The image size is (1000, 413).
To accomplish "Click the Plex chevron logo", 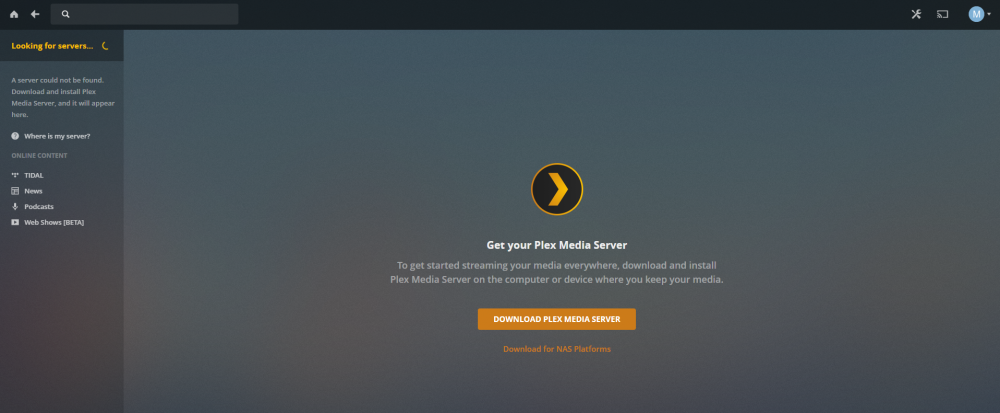I will click(x=557, y=189).
